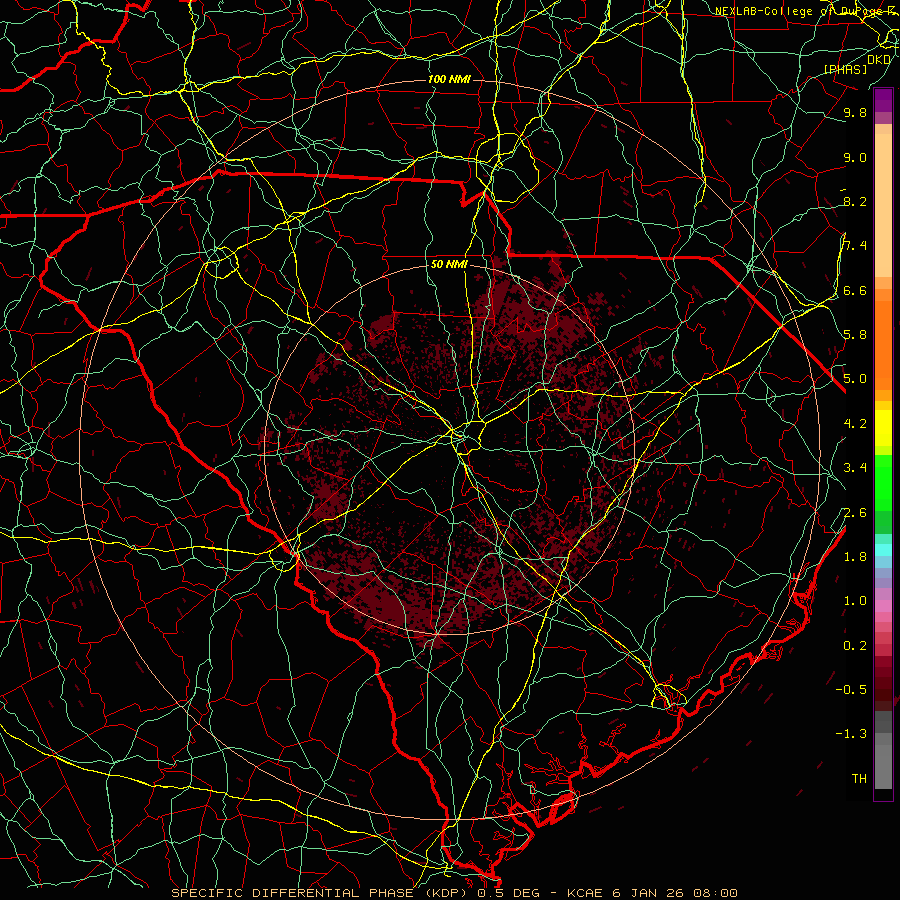Click the 5.0 value on the scale
This screenshot has width=900, height=900.
pos(855,379)
